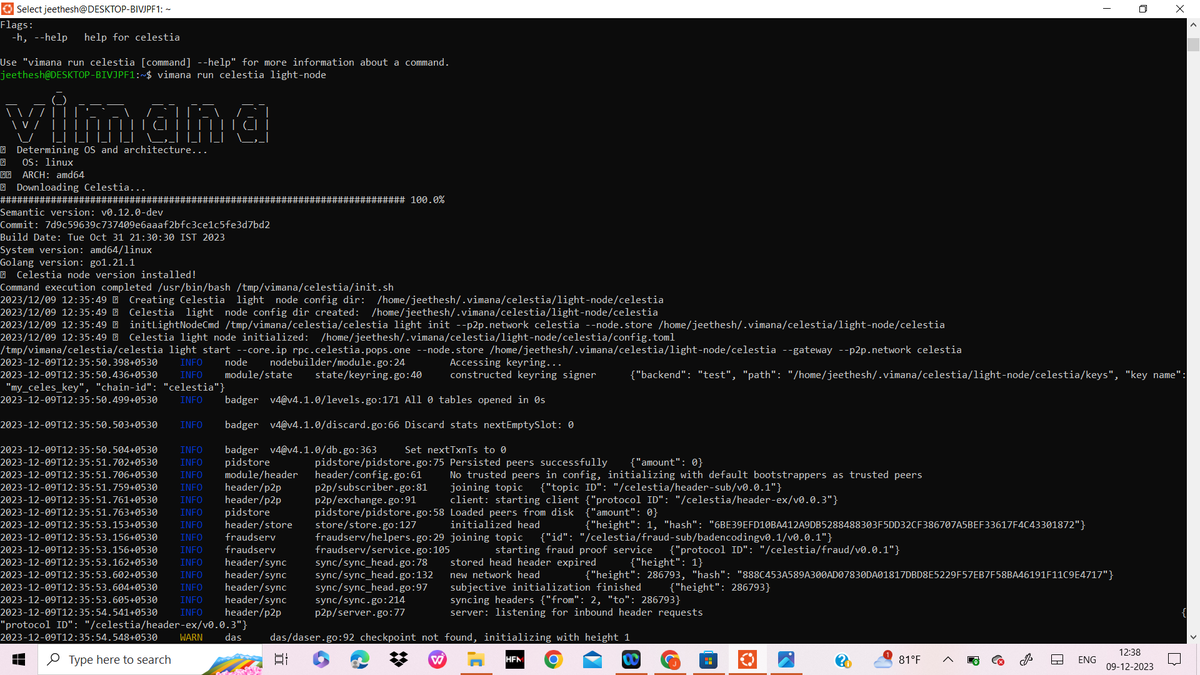The height and width of the screenshot is (675, 1200).
Task: Click the command 'vimana run celestia light-node'
Action: pyautogui.click(x=242, y=75)
